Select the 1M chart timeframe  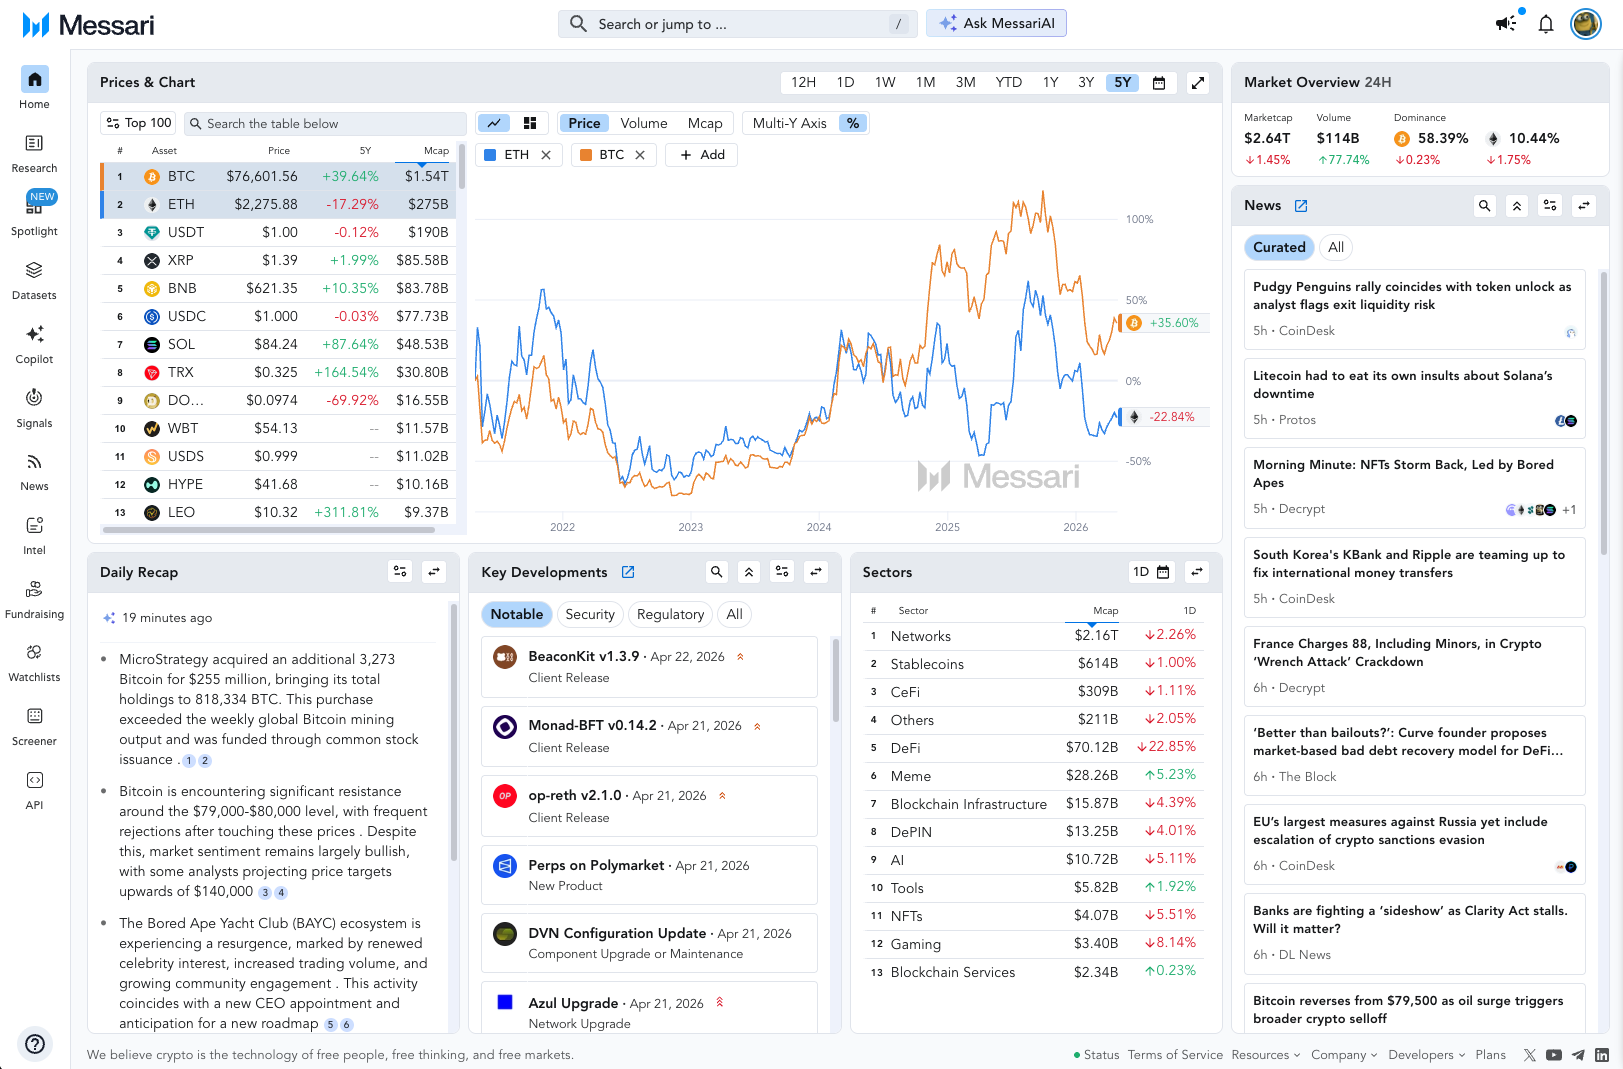point(925,83)
